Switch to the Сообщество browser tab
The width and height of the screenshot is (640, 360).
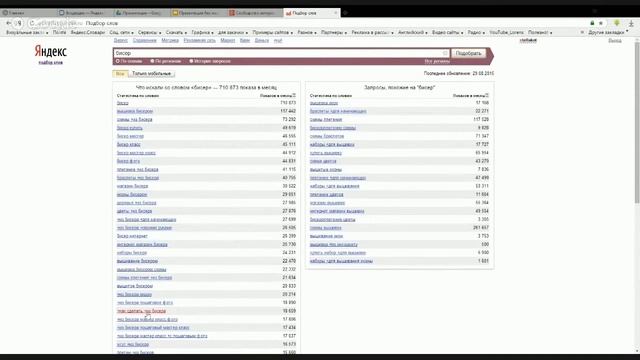click(x=255, y=13)
